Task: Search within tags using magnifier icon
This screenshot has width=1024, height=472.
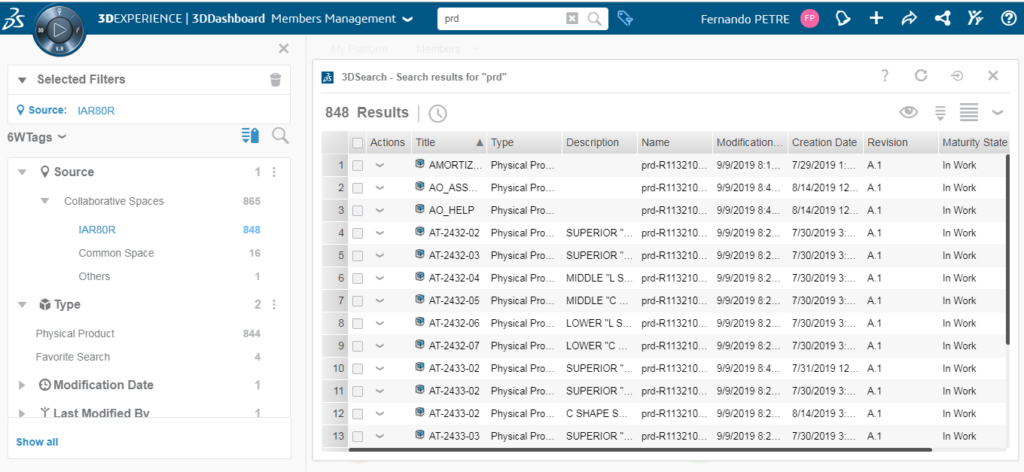Action: point(280,136)
